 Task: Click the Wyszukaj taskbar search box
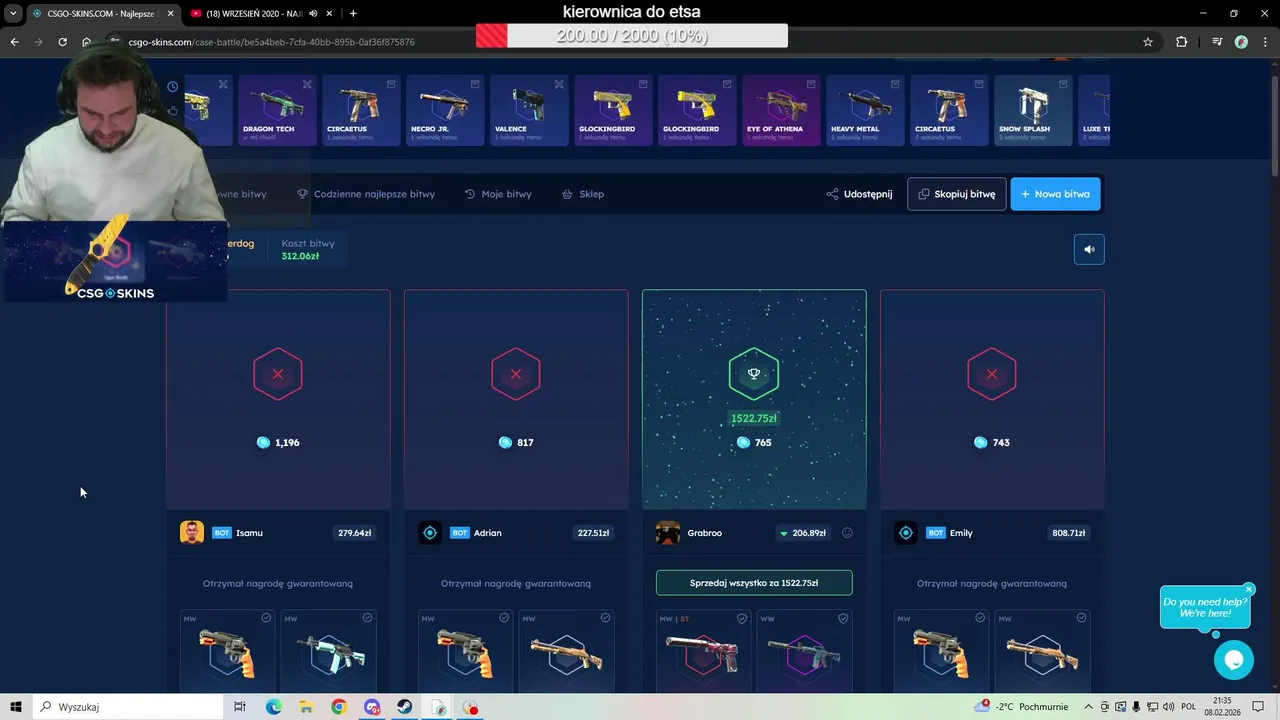click(128, 707)
